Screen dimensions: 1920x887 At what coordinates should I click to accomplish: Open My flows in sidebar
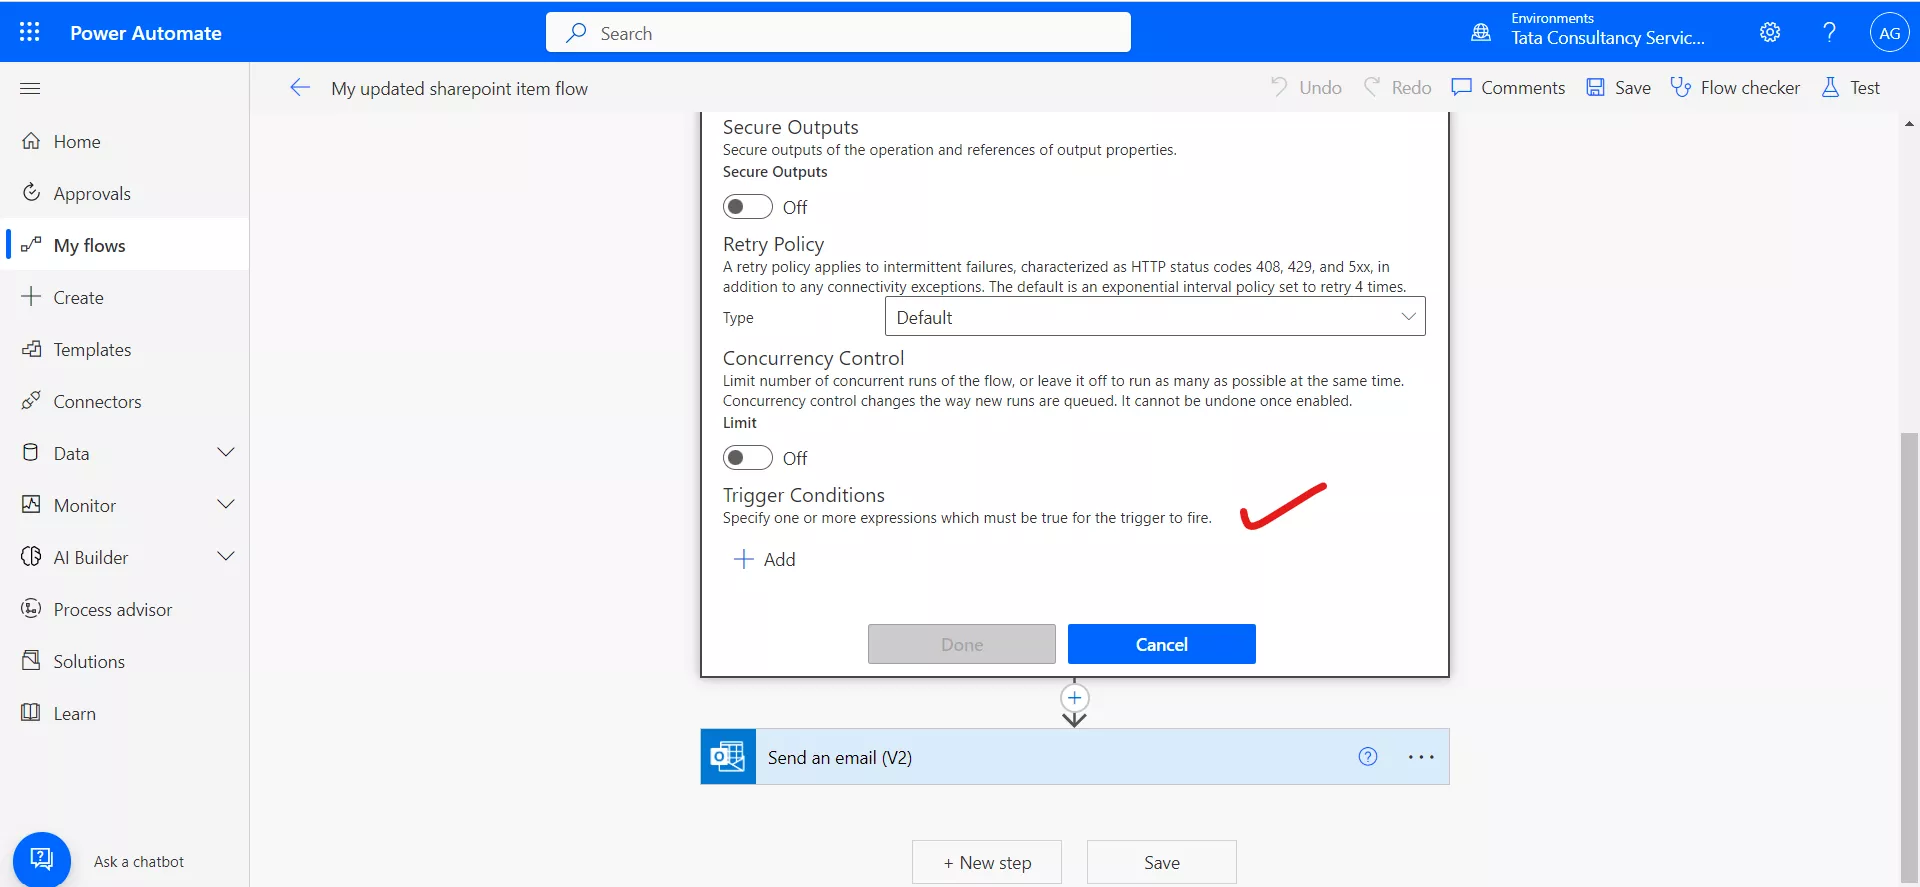click(x=124, y=246)
